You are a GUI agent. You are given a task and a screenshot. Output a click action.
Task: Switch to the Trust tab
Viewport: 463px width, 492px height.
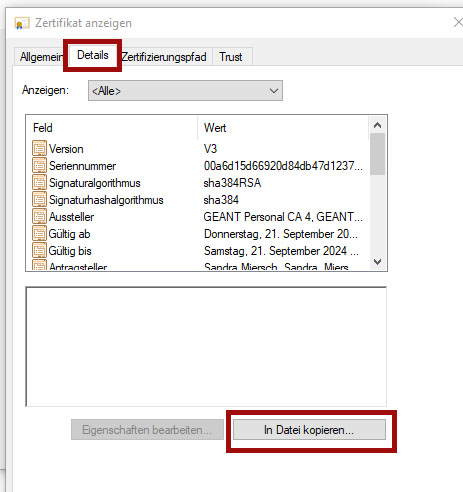pyautogui.click(x=231, y=57)
